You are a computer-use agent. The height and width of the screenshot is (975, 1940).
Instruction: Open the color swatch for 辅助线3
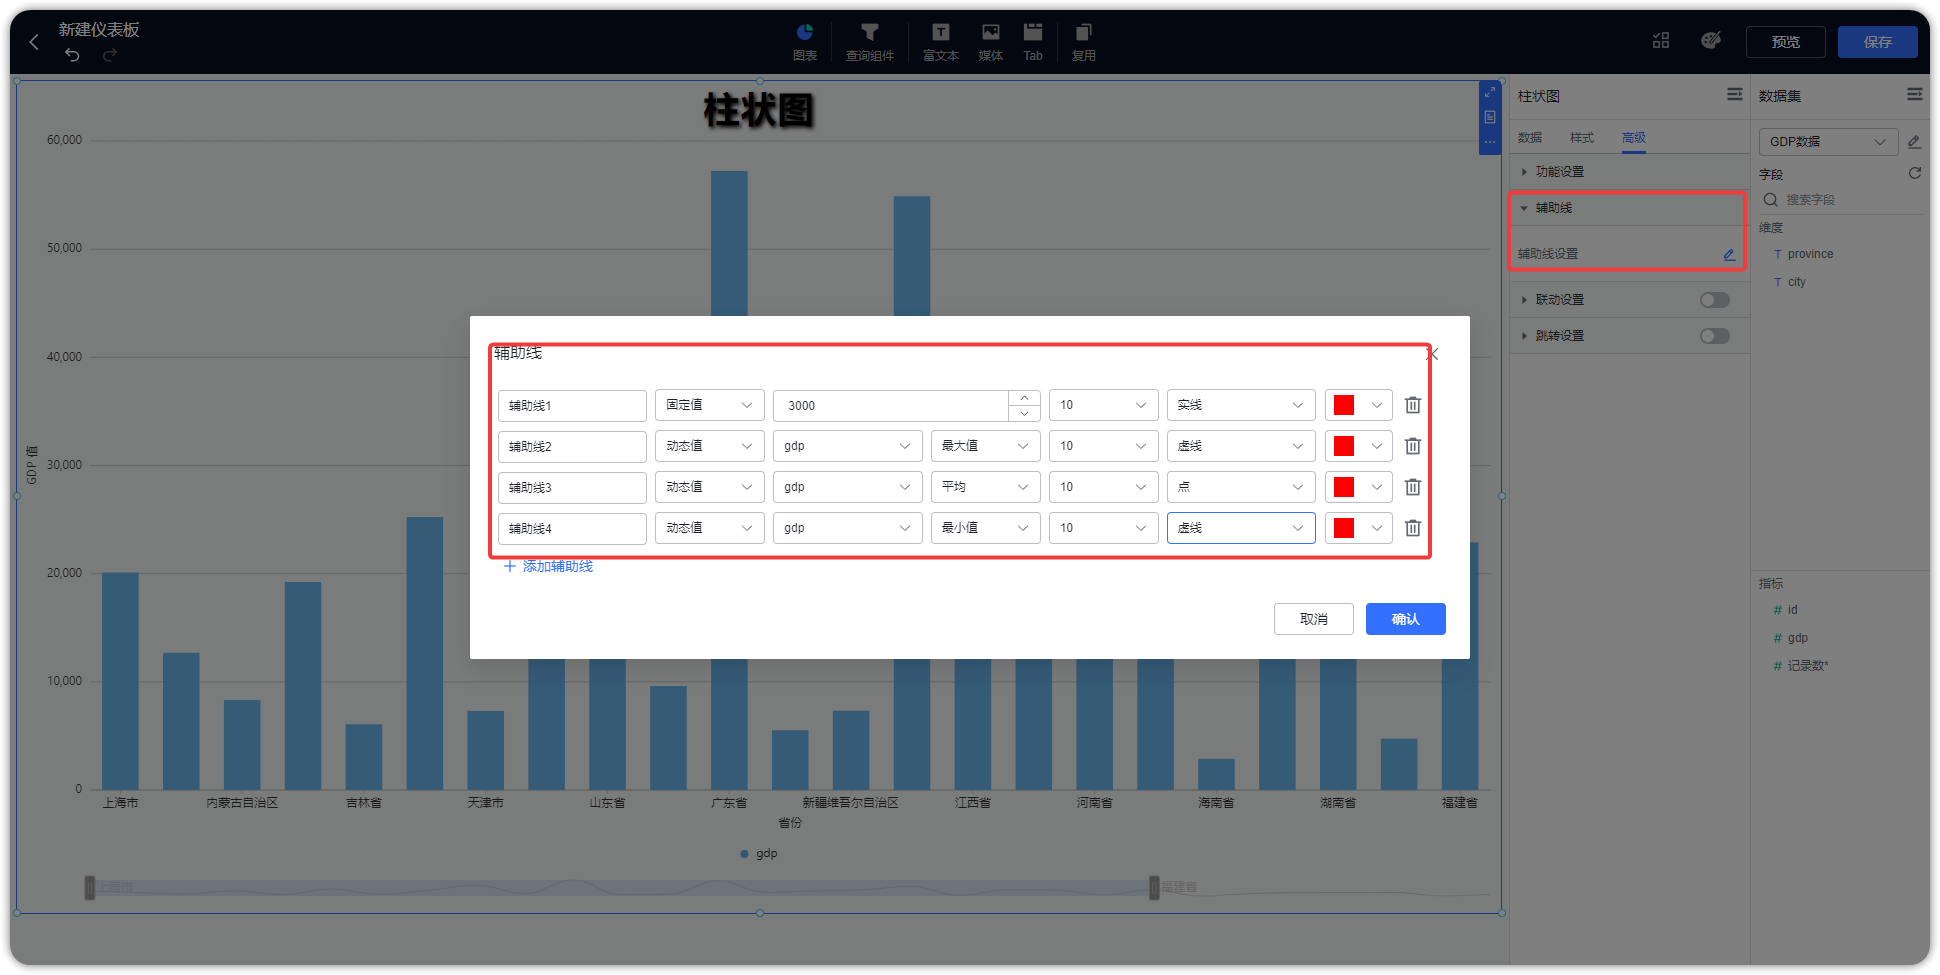1359,487
